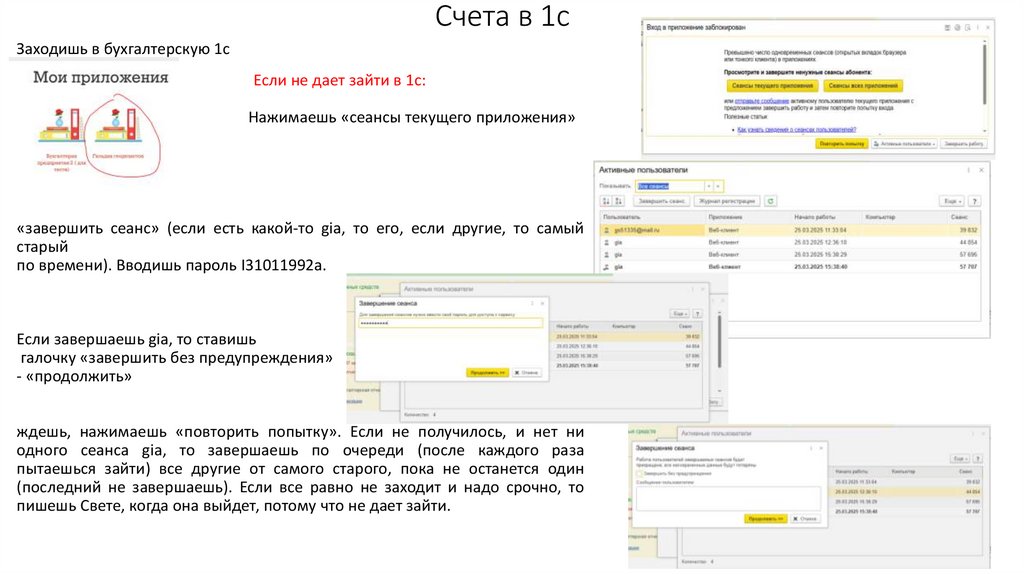
Task: Click the third title bar icon of blocked login dialog
Action: (968, 27)
